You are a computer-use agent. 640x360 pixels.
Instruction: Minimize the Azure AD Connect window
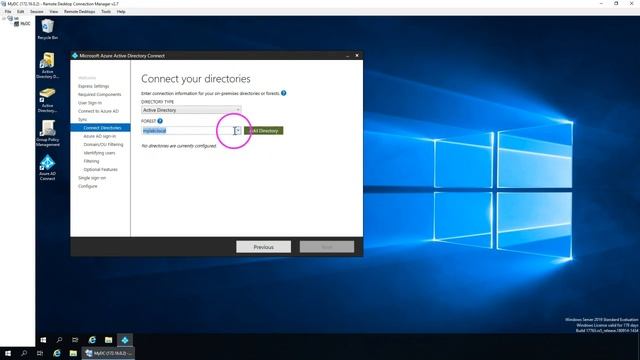click(x=347, y=56)
